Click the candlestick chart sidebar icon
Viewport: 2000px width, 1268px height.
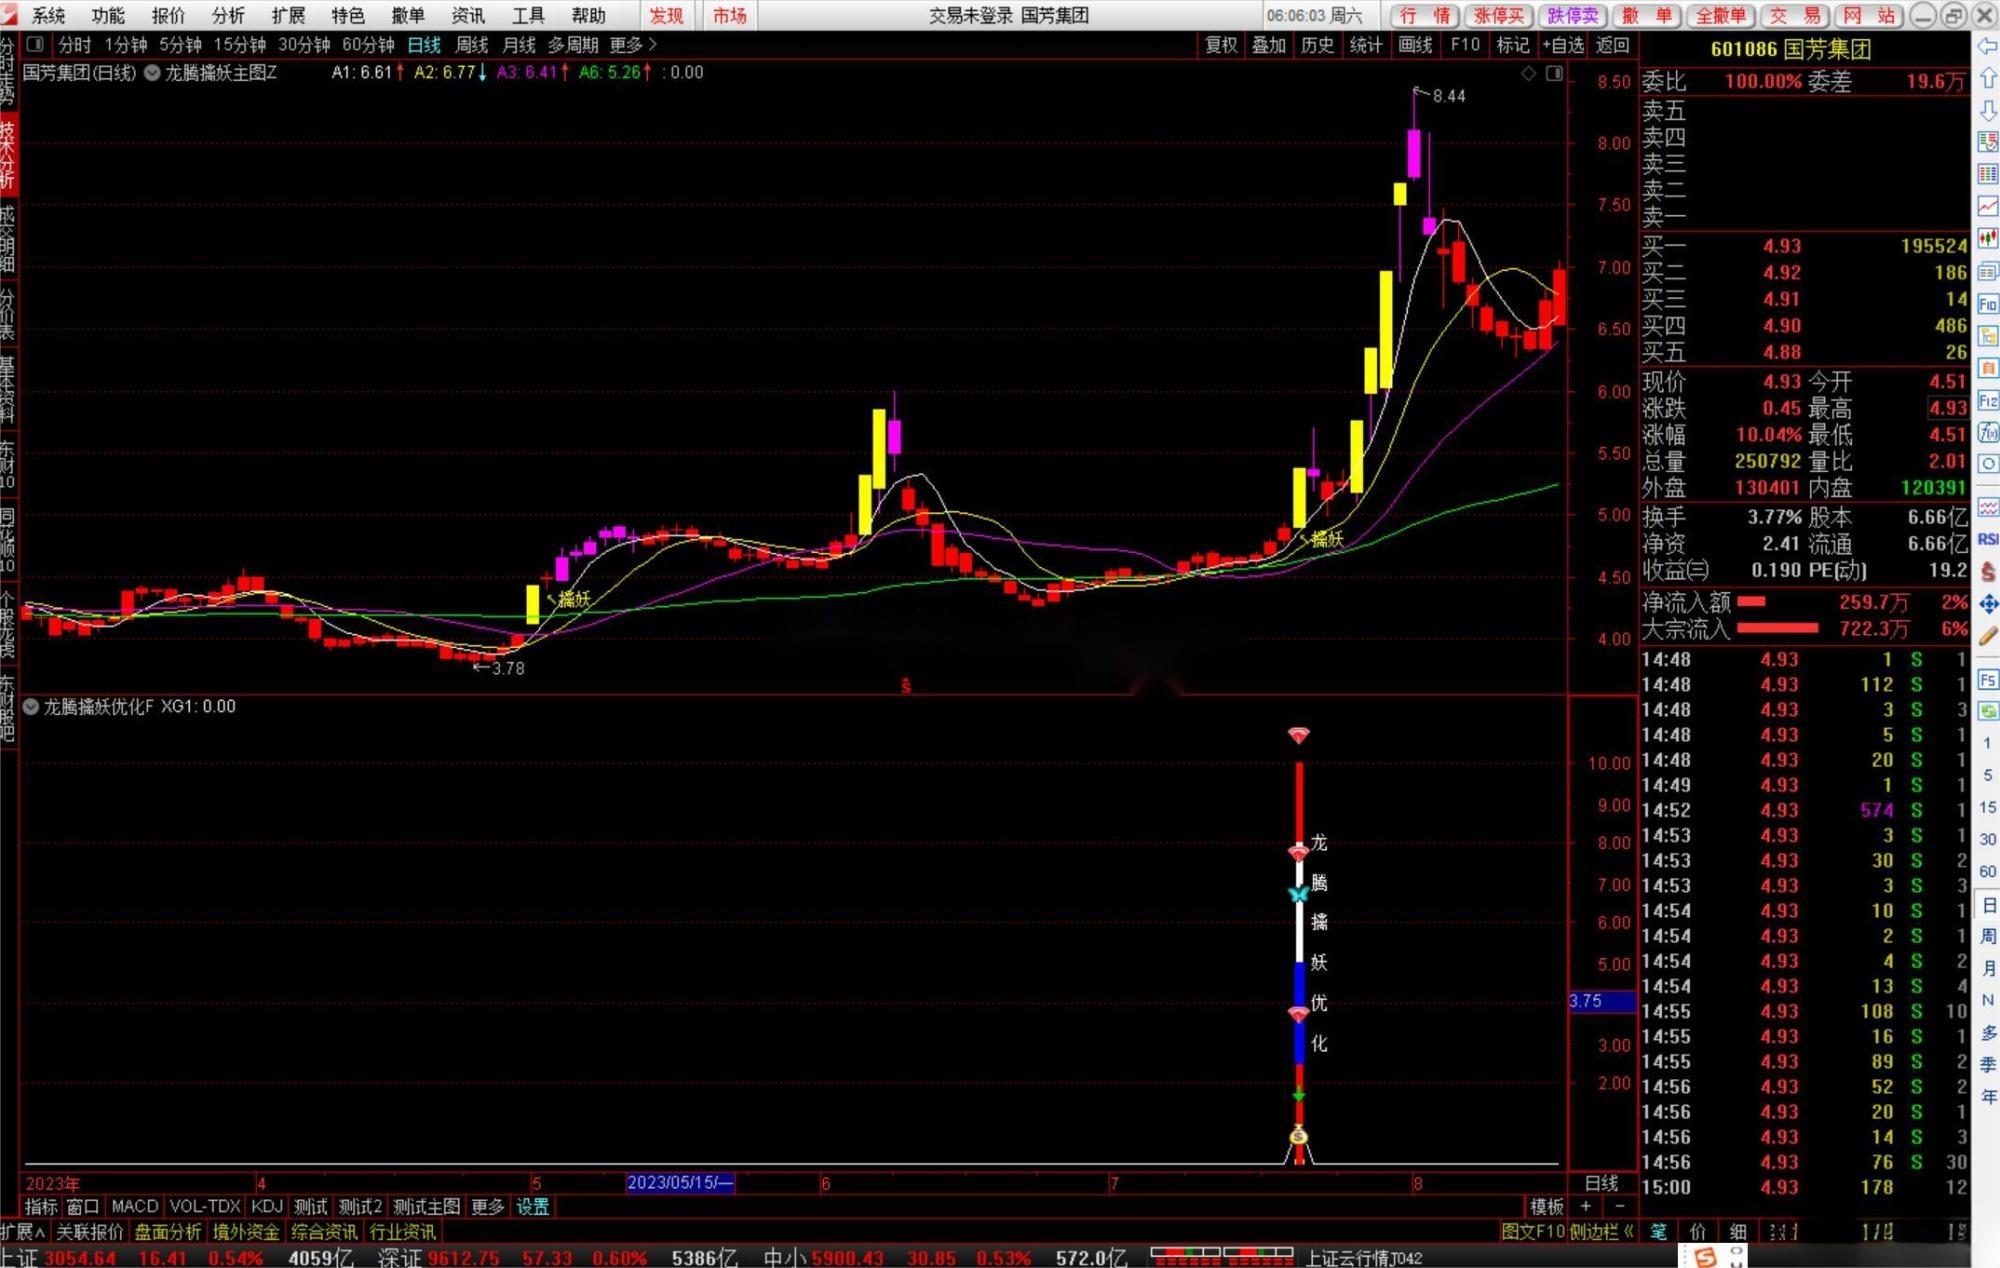coord(1987,238)
